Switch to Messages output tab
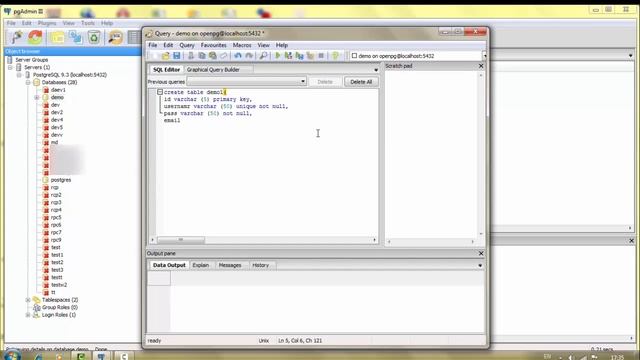This screenshot has width=640, height=360. (230, 265)
